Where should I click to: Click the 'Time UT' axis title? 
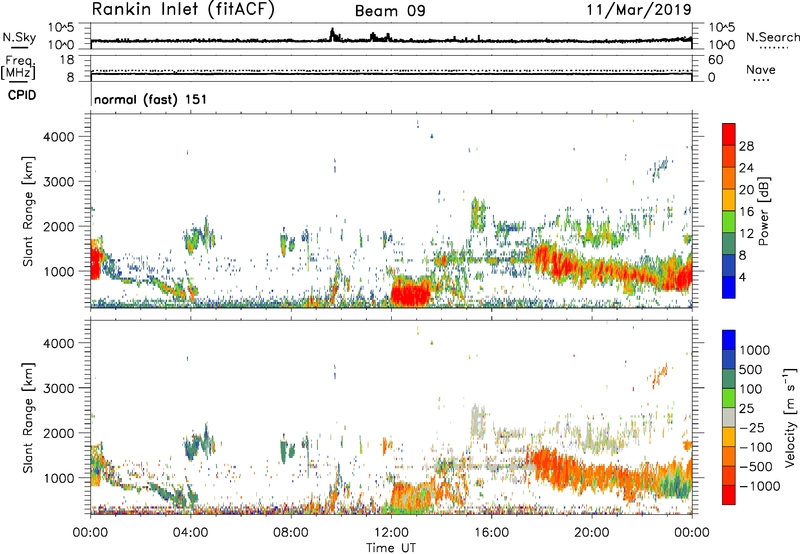point(391,548)
